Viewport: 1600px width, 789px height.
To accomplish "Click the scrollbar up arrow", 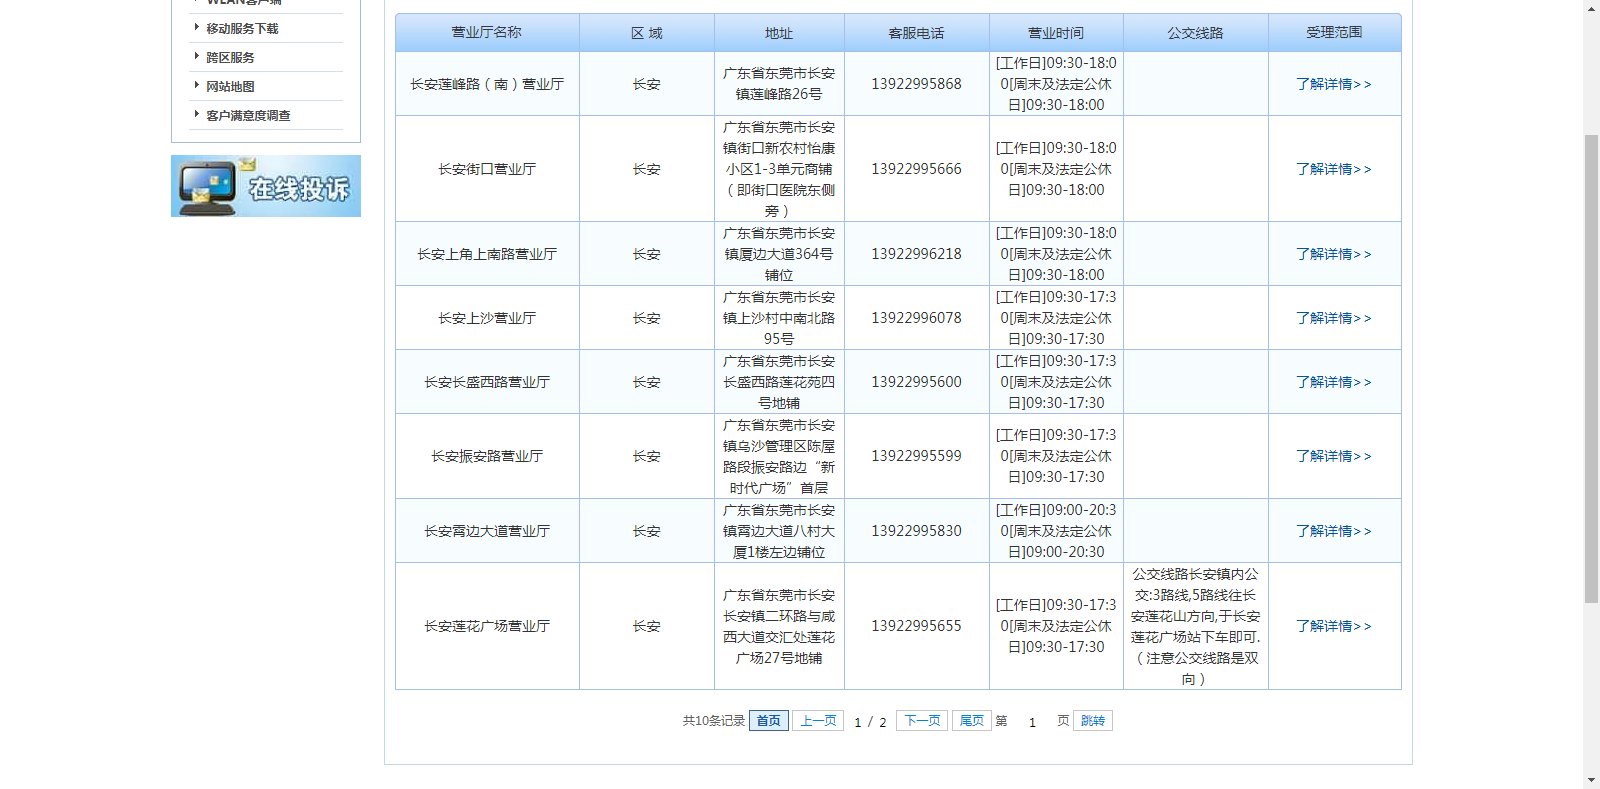I will [x=1591, y=8].
